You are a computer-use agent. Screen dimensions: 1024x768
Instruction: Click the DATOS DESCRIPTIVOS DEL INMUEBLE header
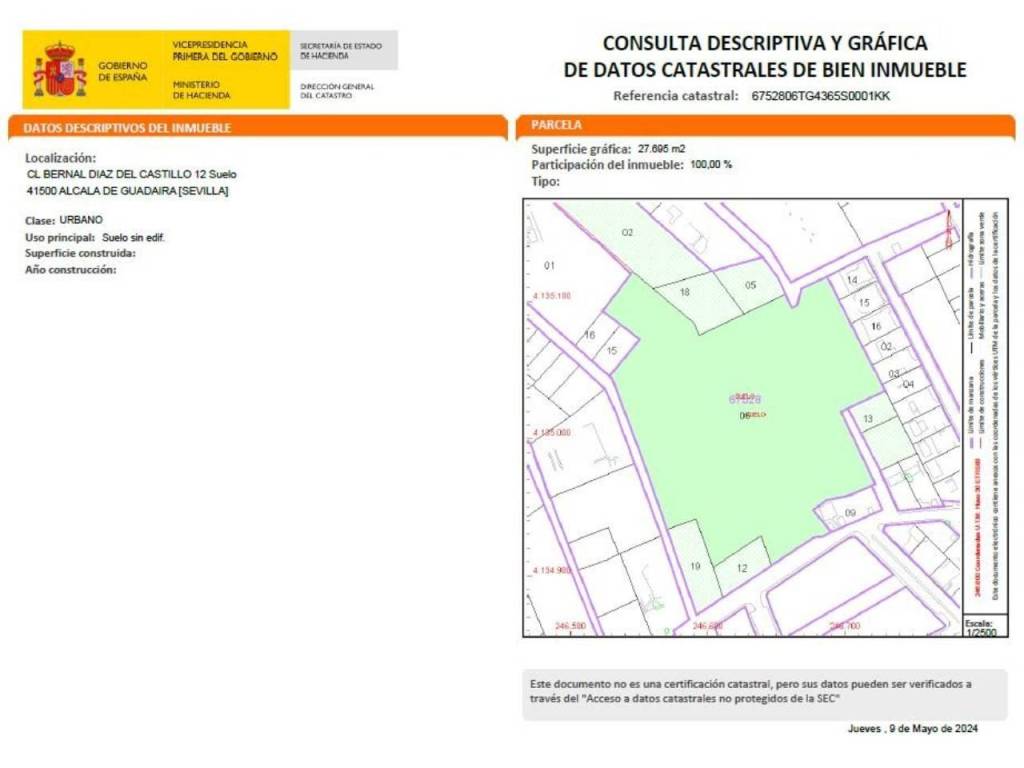pyautogui.click(x=128, y=128)
